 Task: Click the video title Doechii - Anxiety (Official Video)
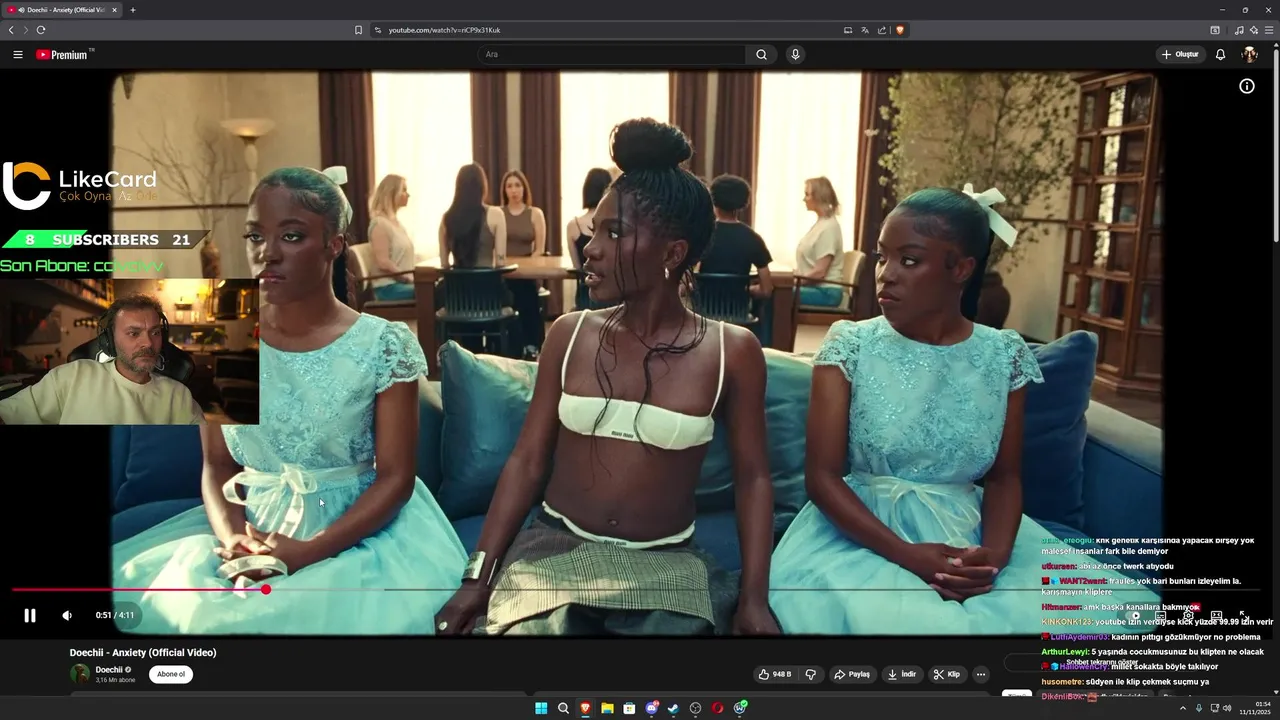143,652
